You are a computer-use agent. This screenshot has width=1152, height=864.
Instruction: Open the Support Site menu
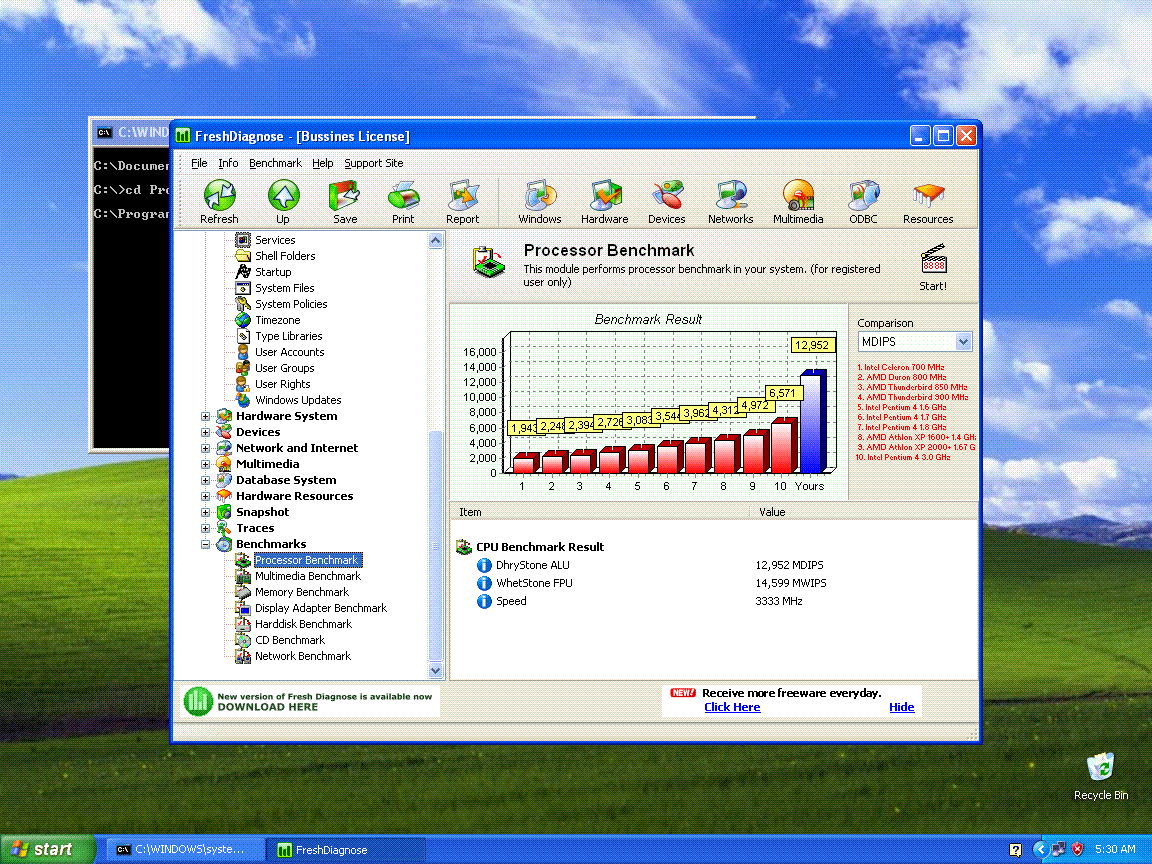pyautogui.click(x=374, y=163)
